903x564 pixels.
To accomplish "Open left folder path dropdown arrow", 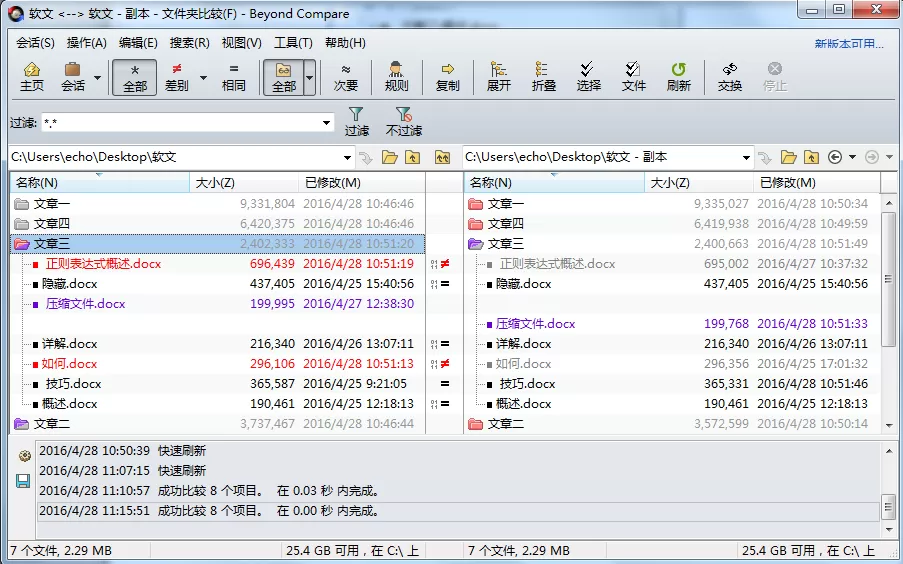I will tap(347, 157).
